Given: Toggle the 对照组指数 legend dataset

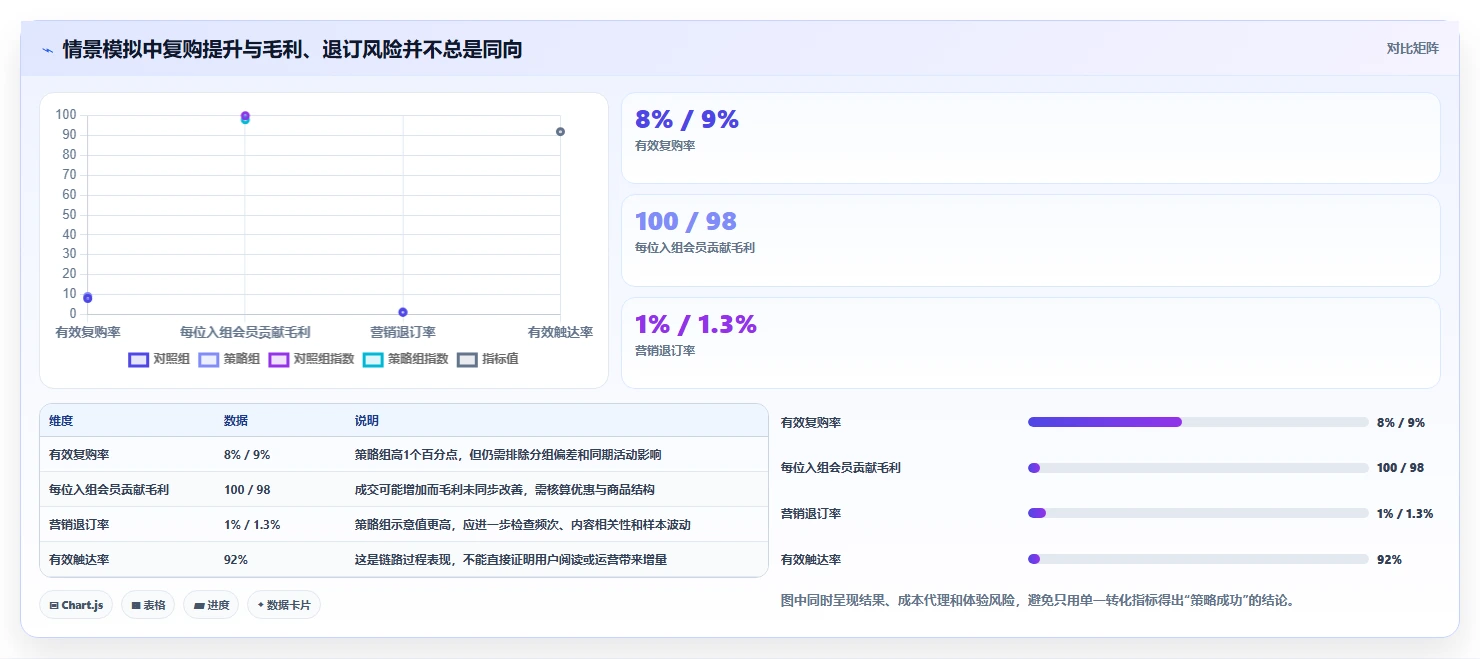Looking at the screenshot, I should [x=311, y=359].
